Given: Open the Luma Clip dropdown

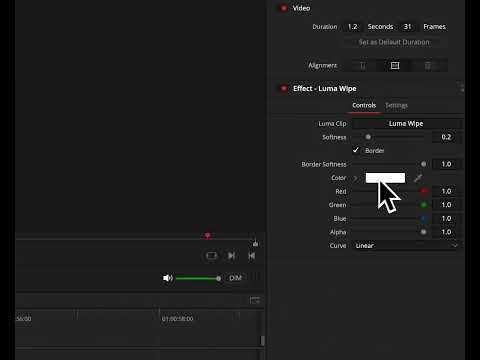Looking at the screenshot, I should (x=407, y=124).
